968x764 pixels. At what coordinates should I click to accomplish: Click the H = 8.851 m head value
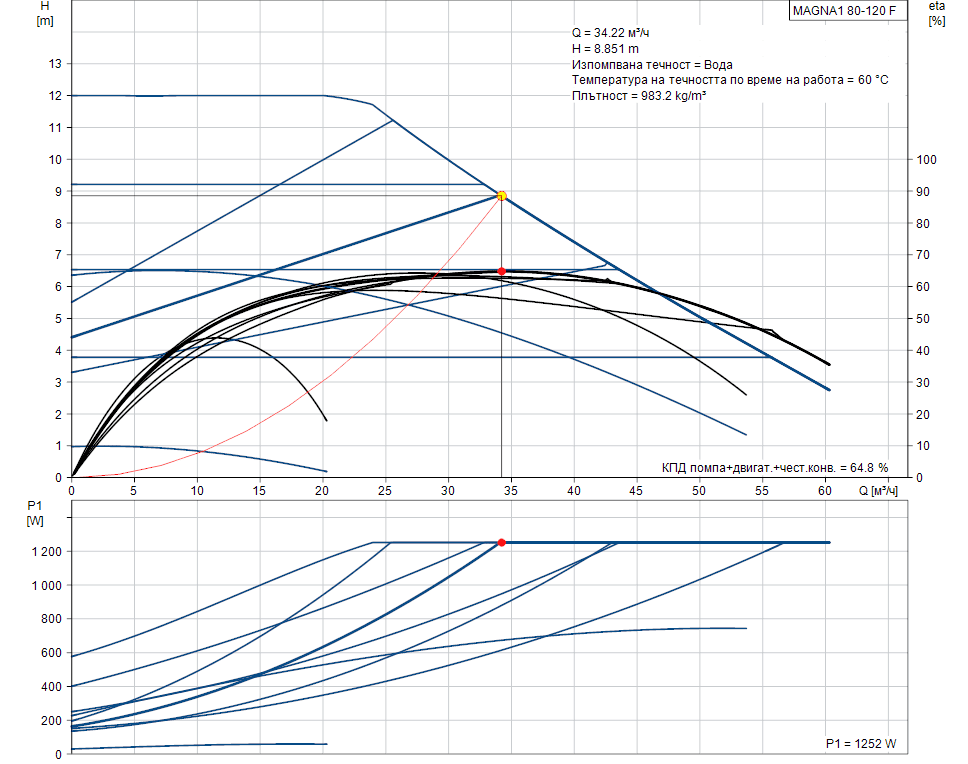click(606, 48)
